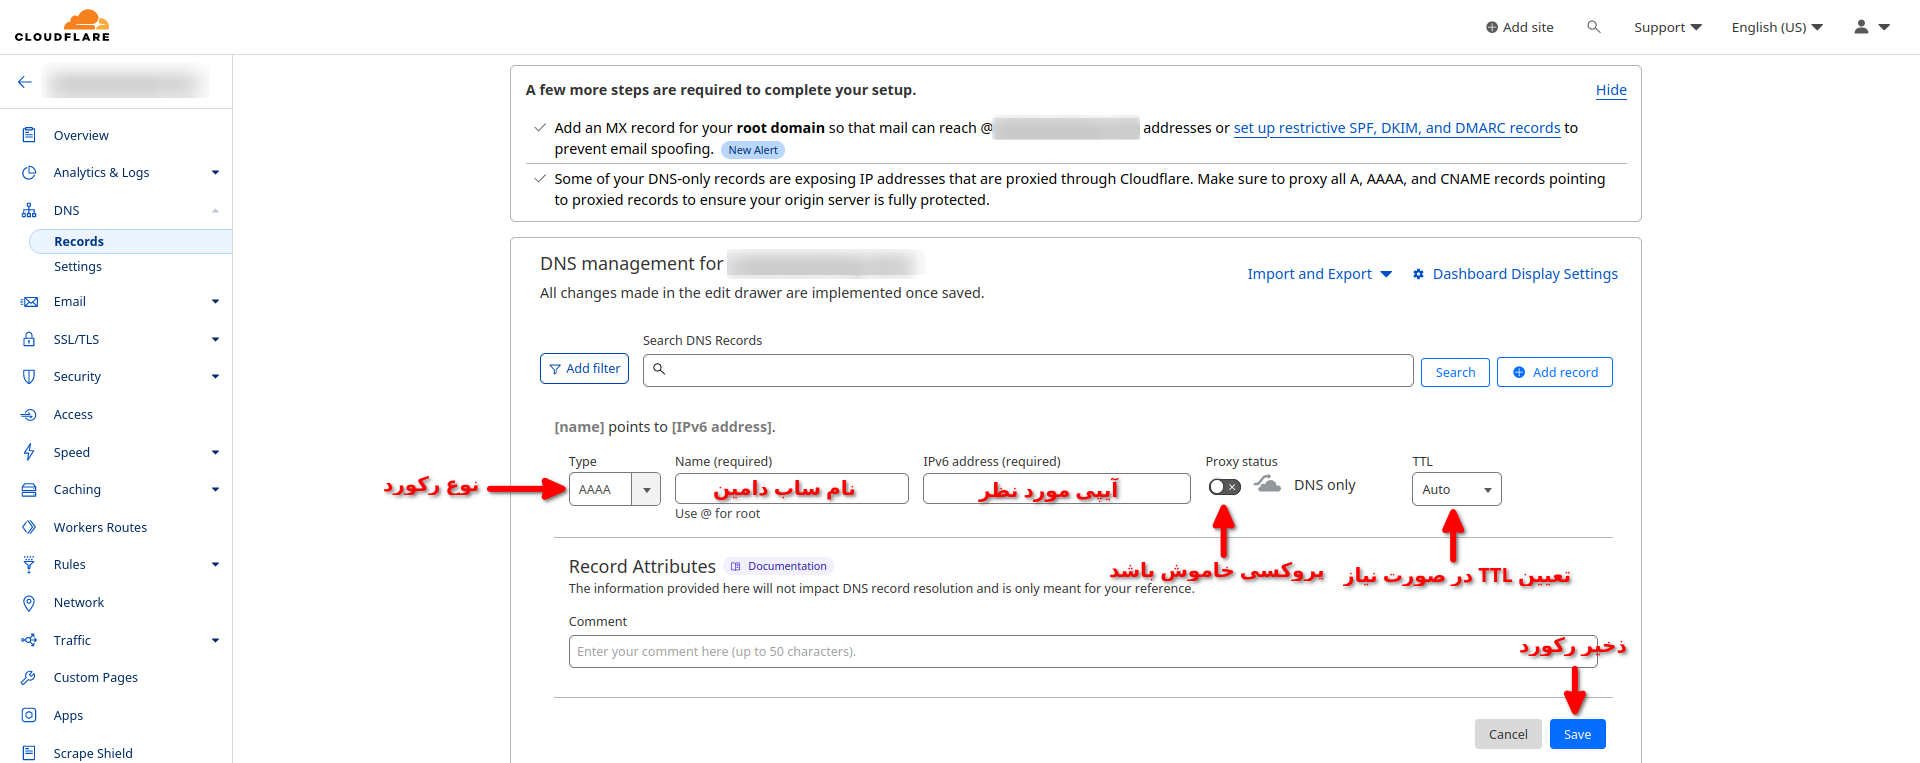Viewport: 1920px width, 763px height.
Task: Click the New Alert badge
Action: pos(753,150)
